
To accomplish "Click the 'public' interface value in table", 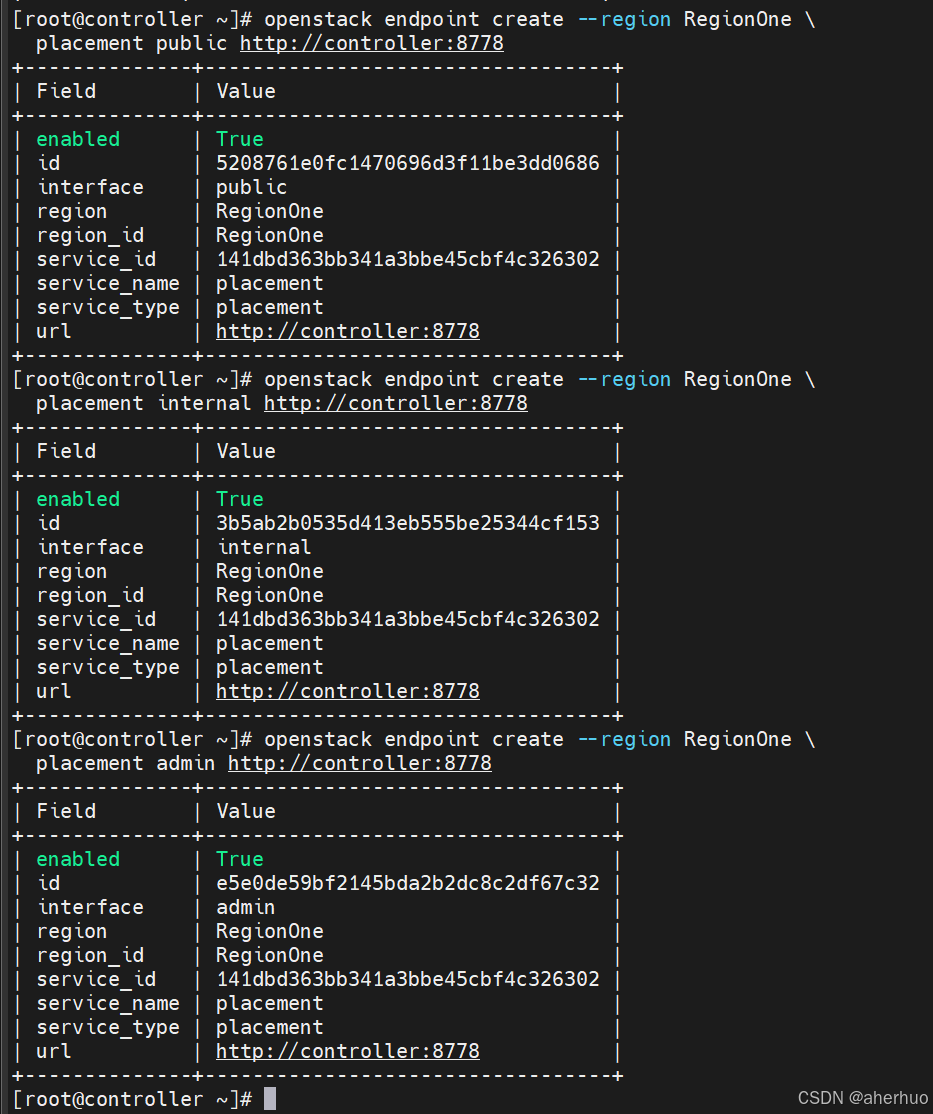I will [x=252, y=188].
